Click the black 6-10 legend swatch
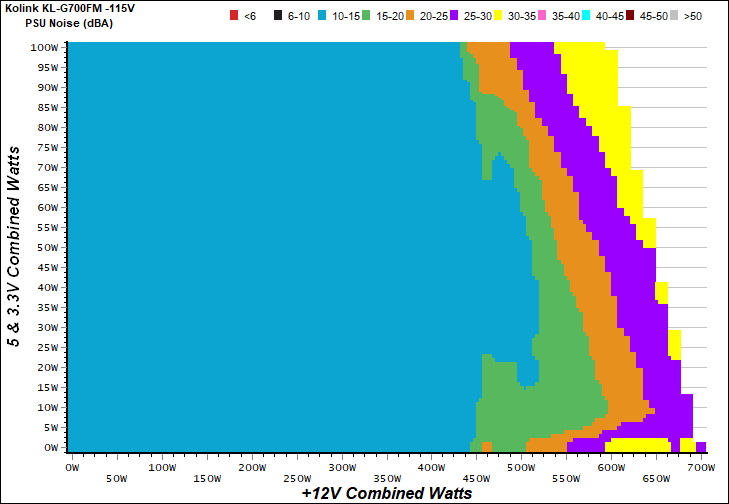 [x=277, y=17]
